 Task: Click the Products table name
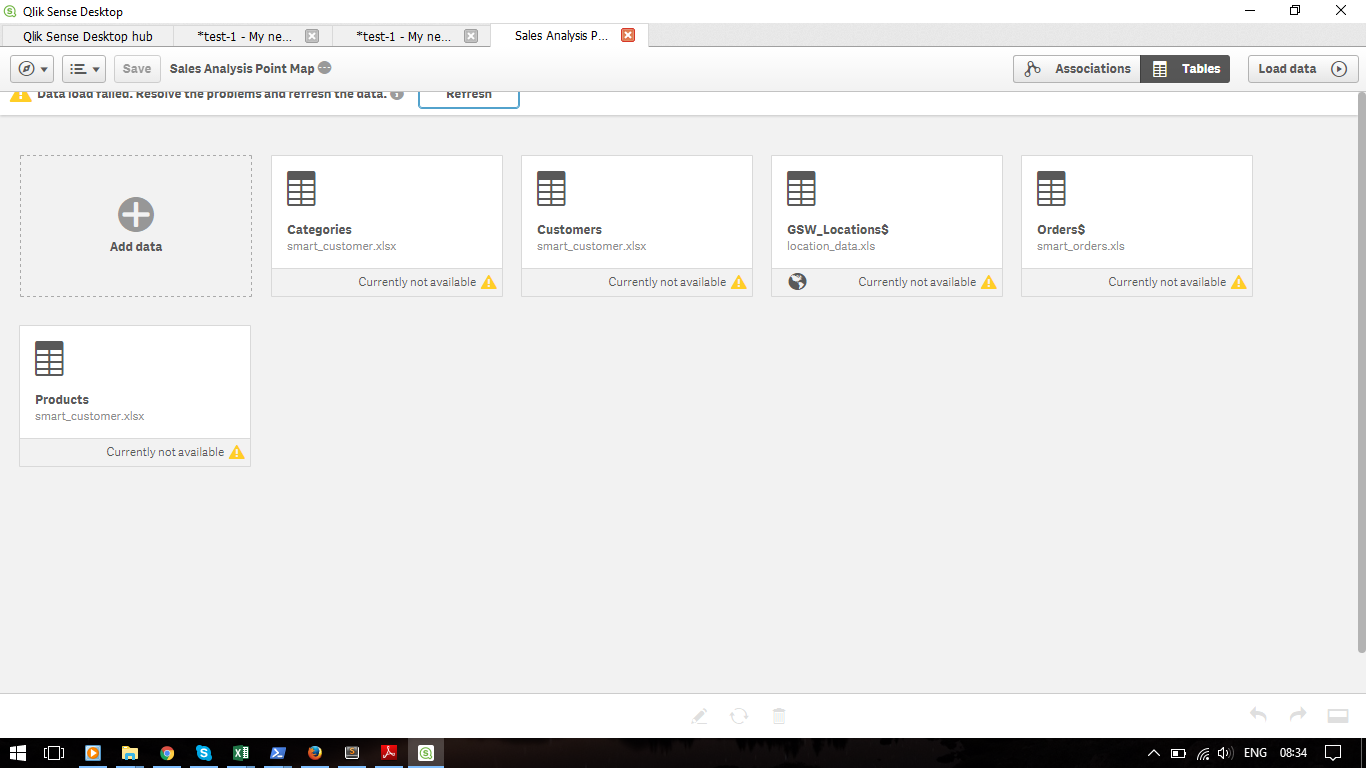[62, 400]
